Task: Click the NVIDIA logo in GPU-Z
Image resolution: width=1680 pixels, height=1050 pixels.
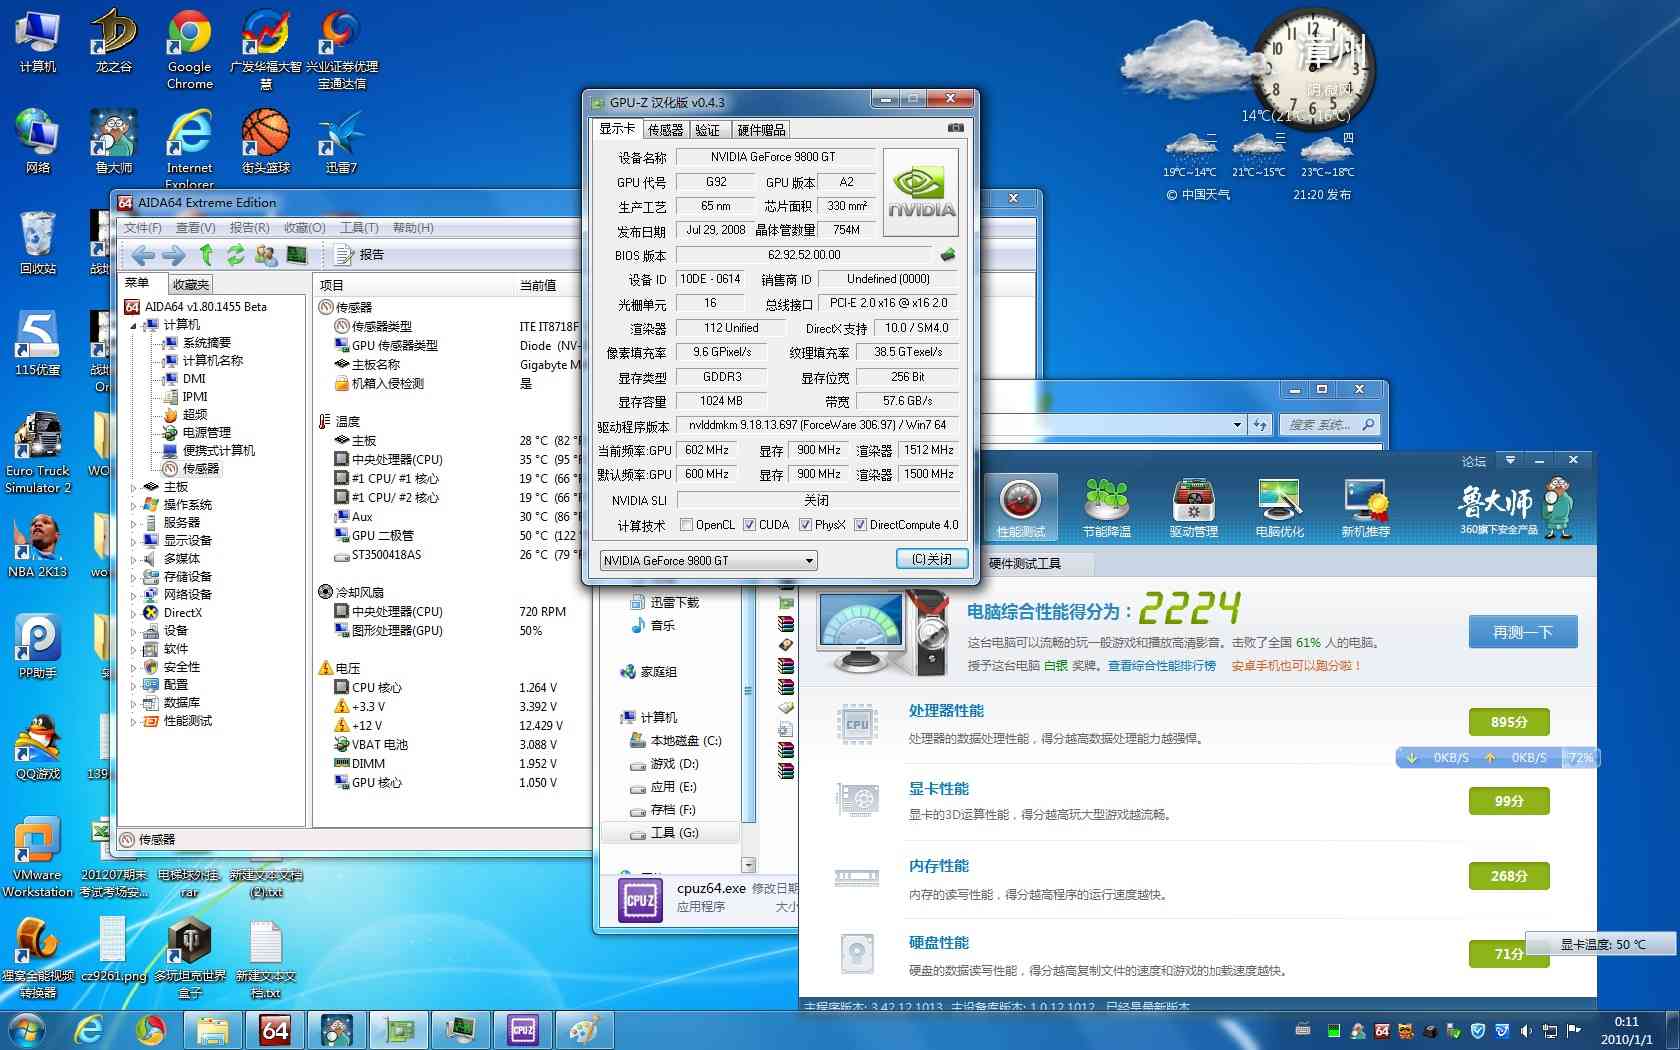Action: tap(921, 192)
